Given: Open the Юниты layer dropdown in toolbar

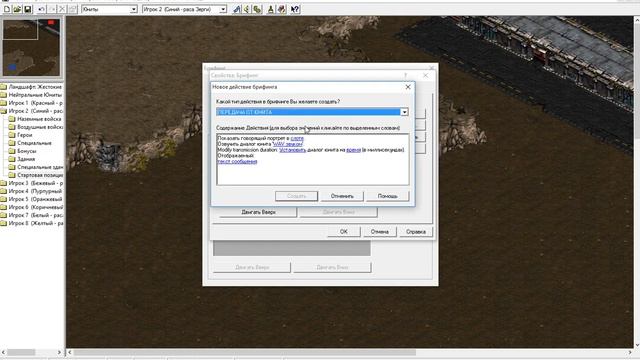Looking at the screenshot, I should (x=133, y=9).
